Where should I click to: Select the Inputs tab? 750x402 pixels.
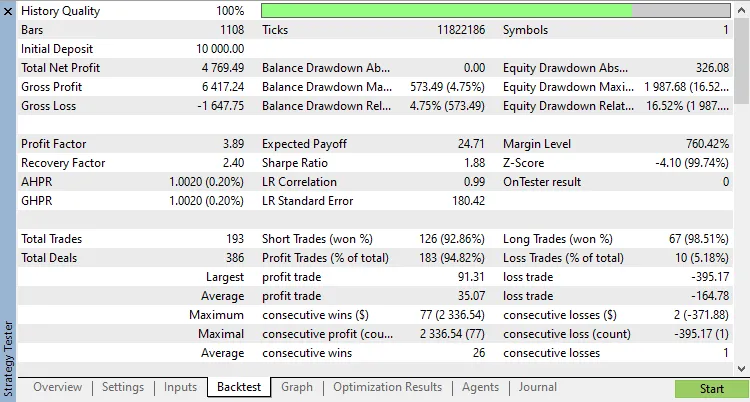[x=180, y=387]
